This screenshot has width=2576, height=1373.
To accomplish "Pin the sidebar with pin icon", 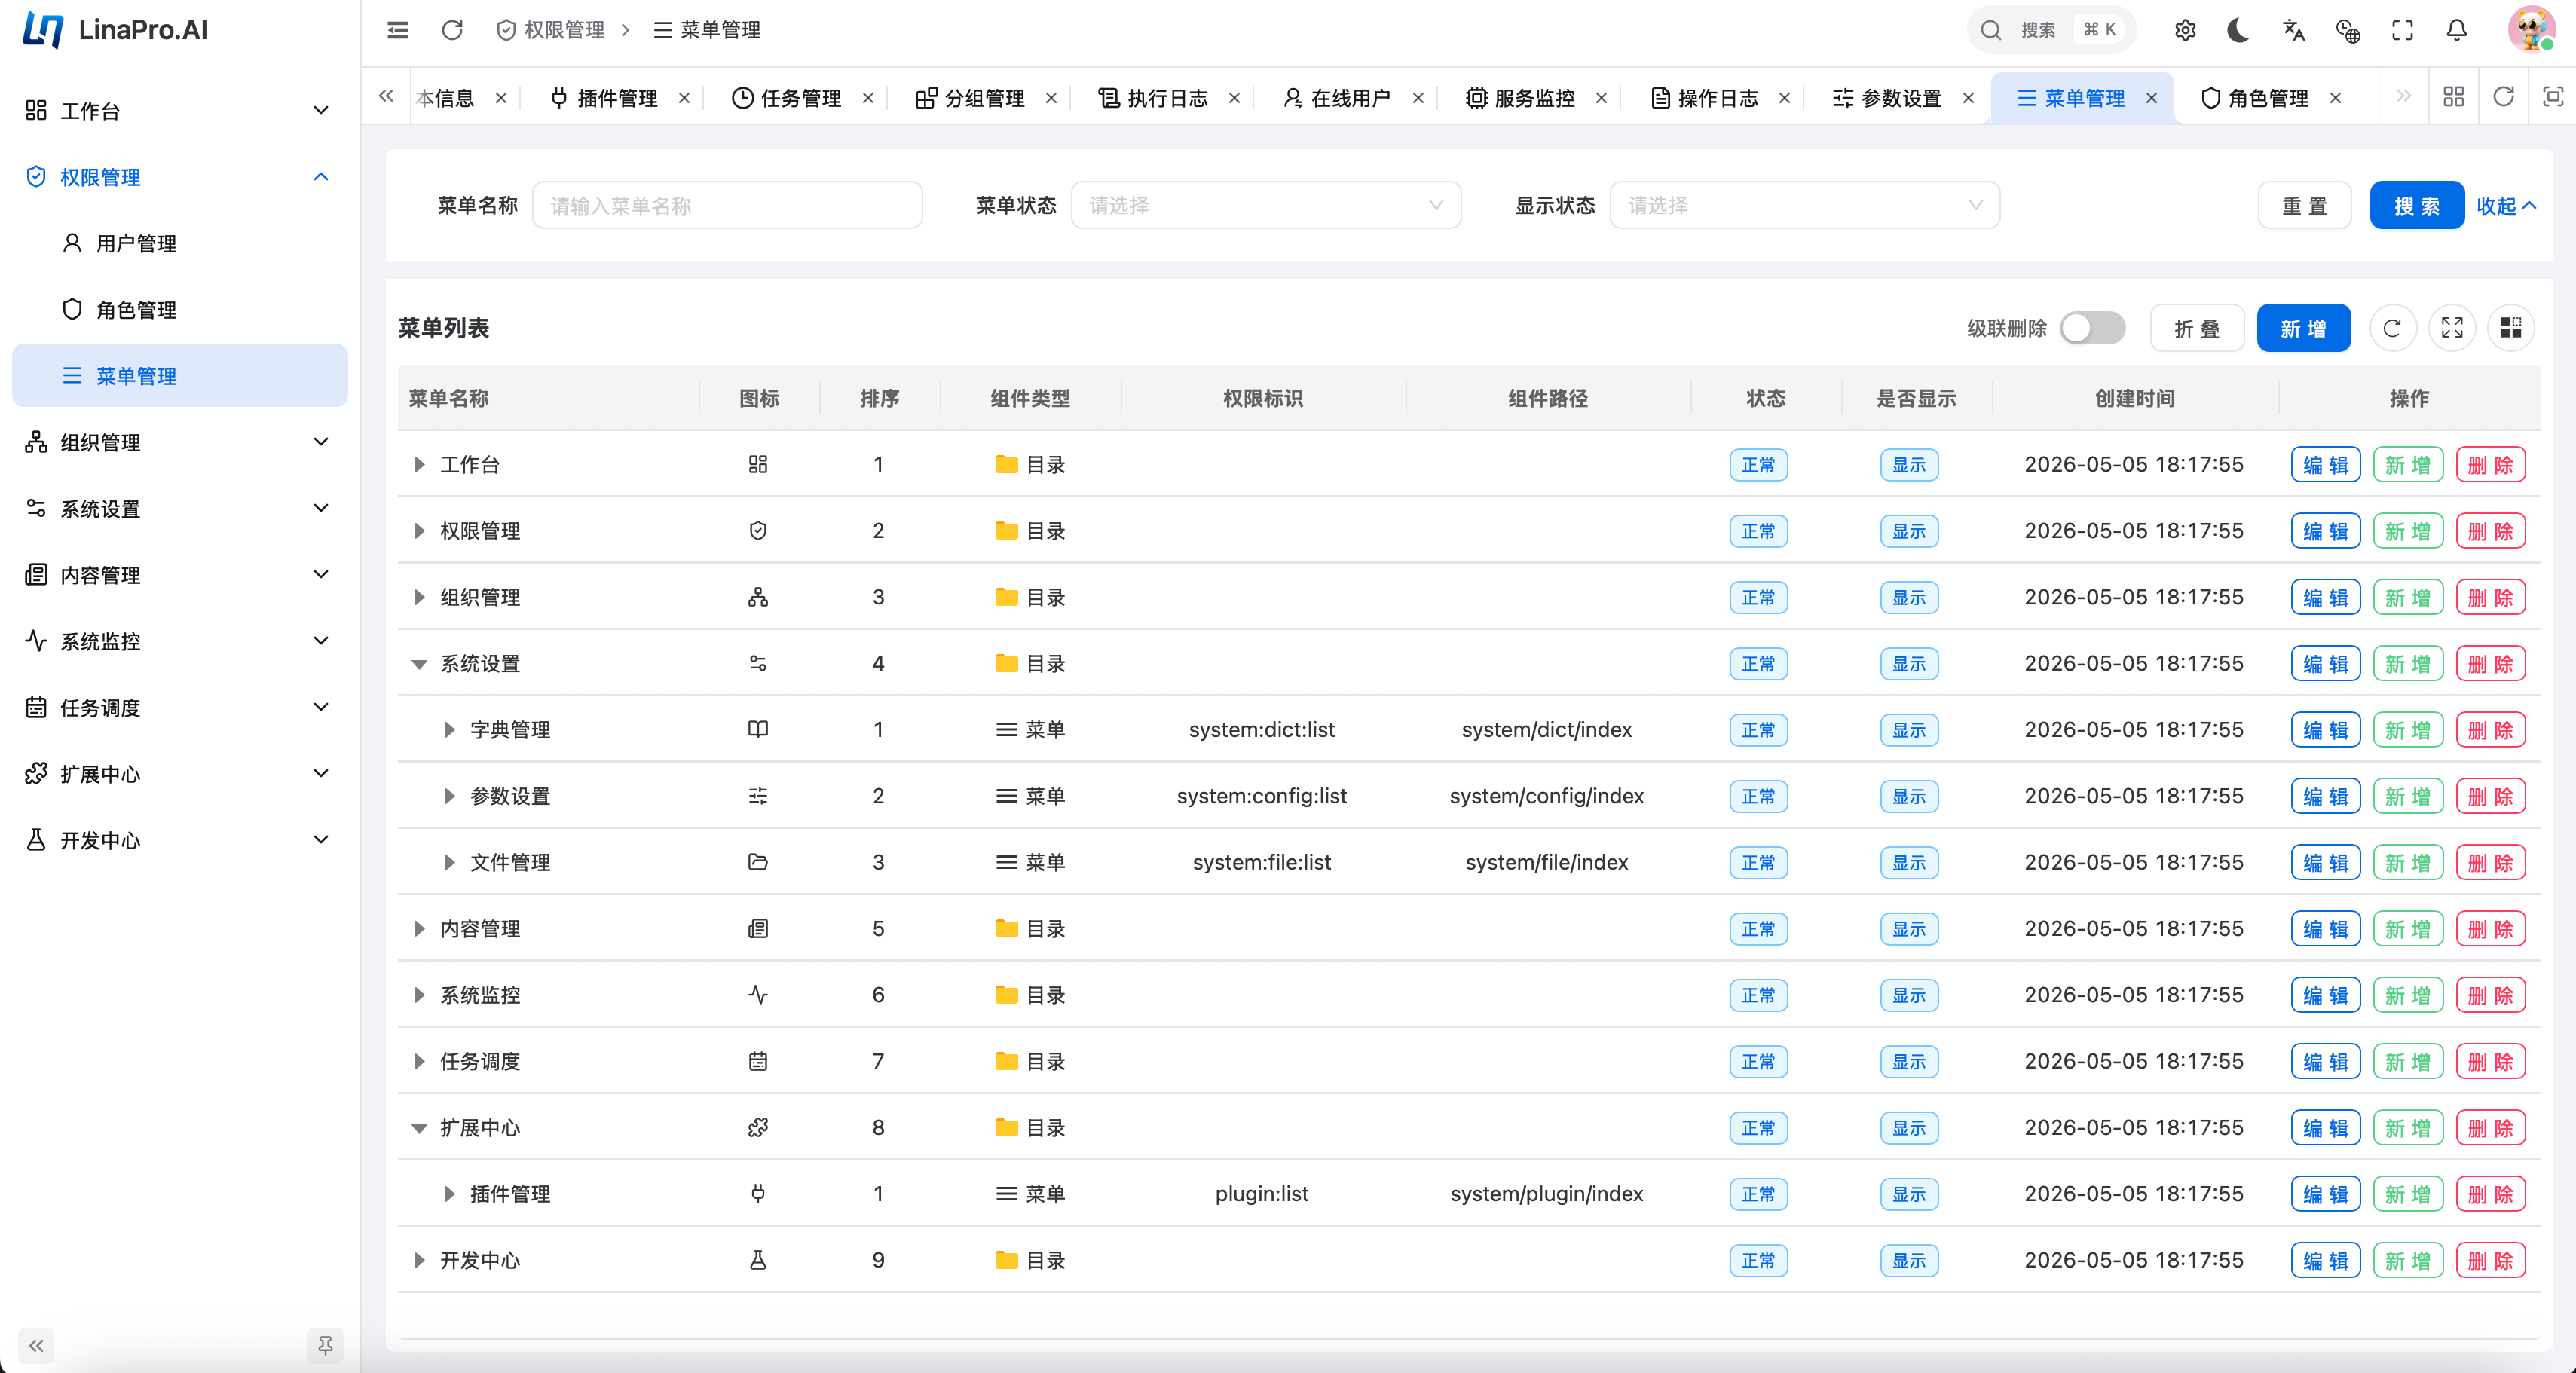I will tap(325, 1345).
